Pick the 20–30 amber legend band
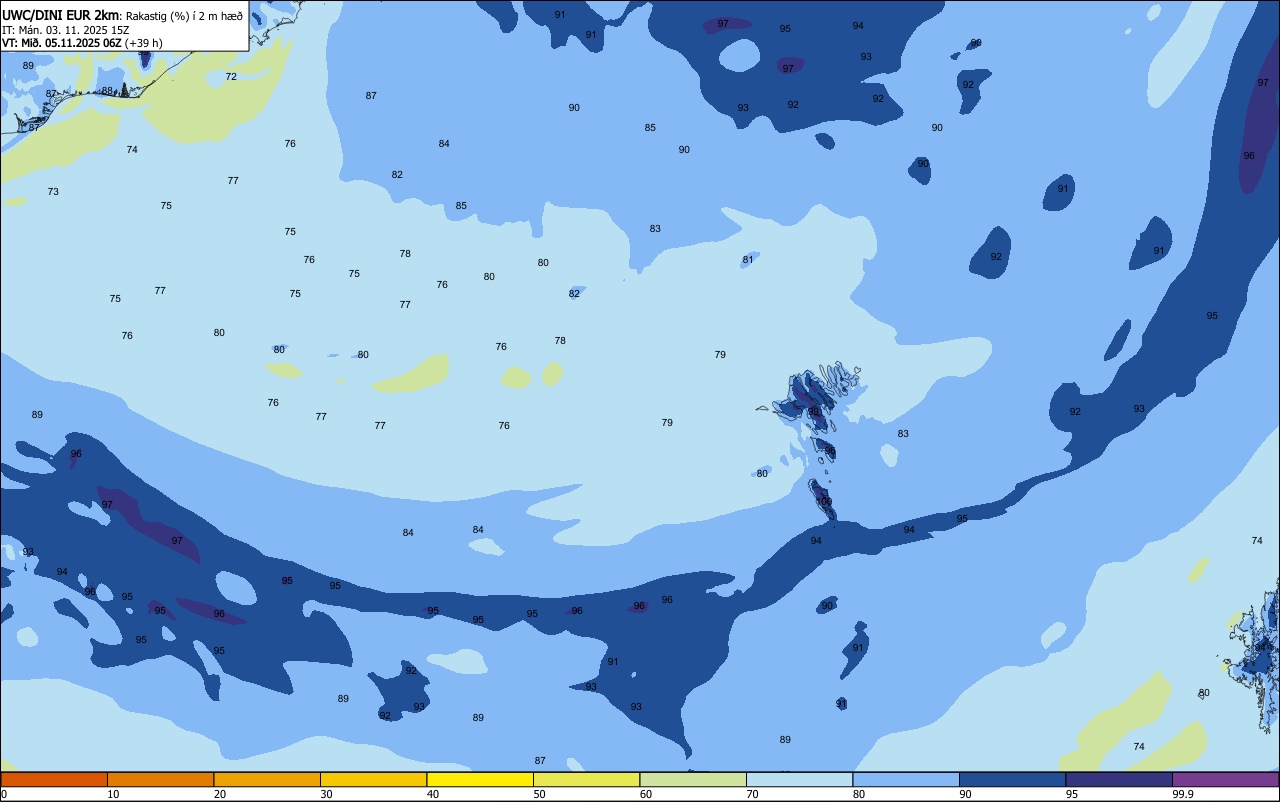The height and width of the screenshot is (802, 1280). 267,779
